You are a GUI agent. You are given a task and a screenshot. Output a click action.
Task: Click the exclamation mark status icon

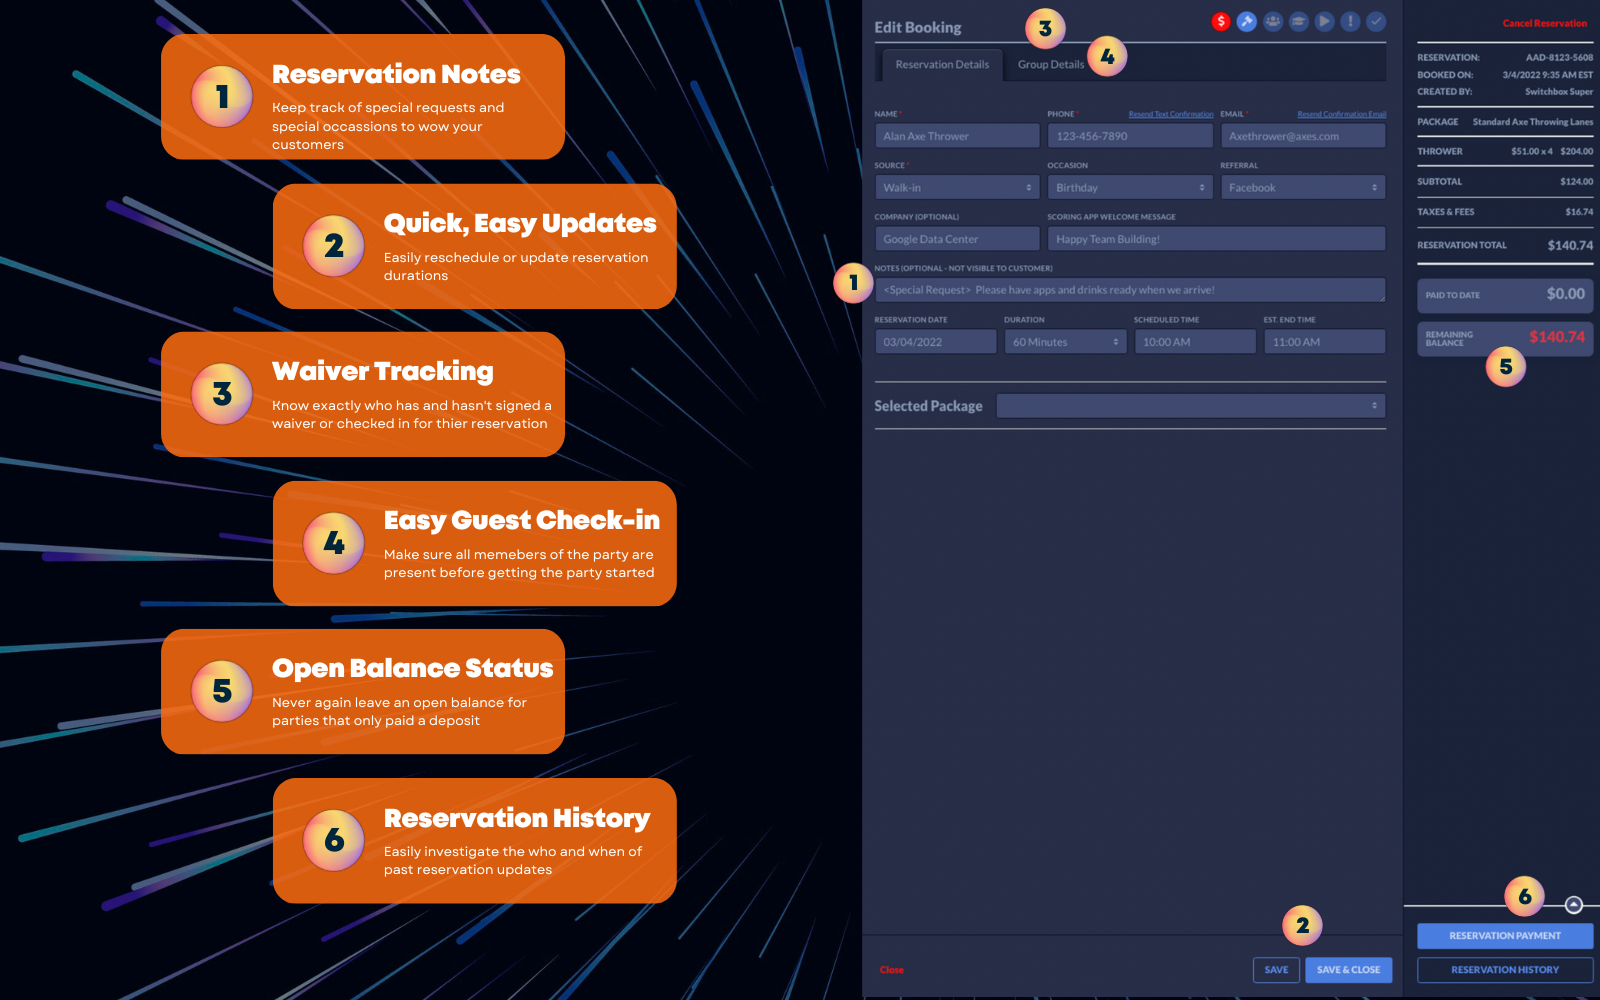pyautogui.click(x=1351, y=21)
